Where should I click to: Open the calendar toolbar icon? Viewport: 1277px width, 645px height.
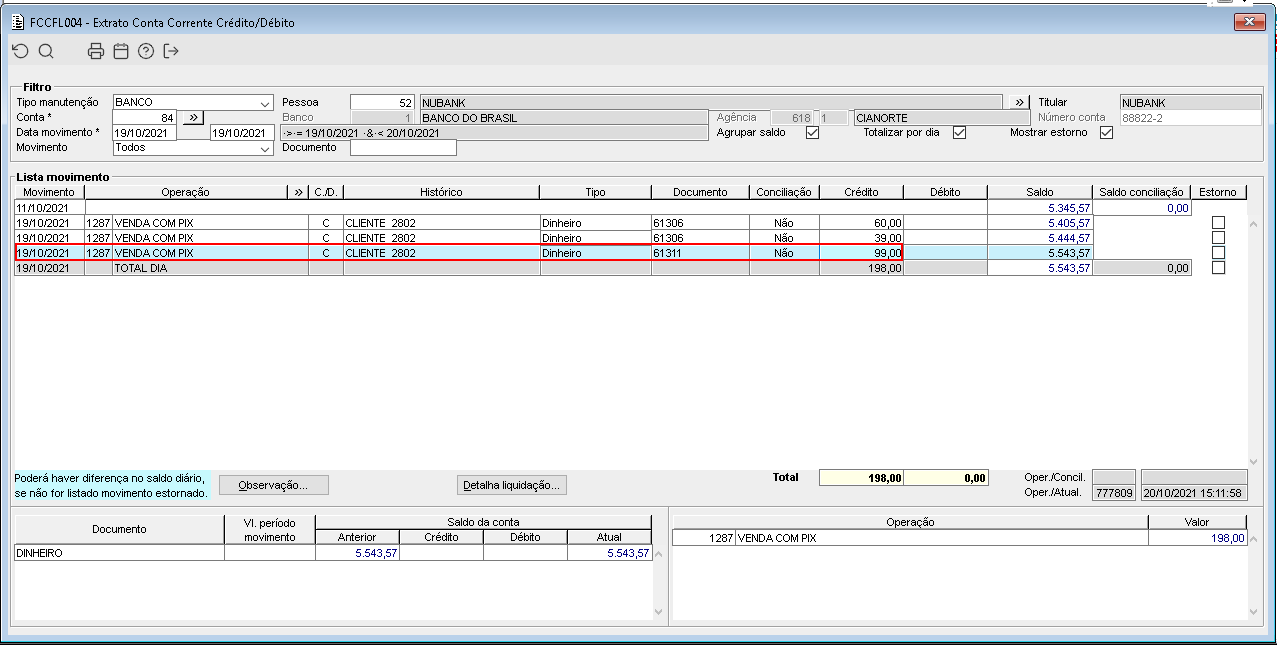(121, 51)
